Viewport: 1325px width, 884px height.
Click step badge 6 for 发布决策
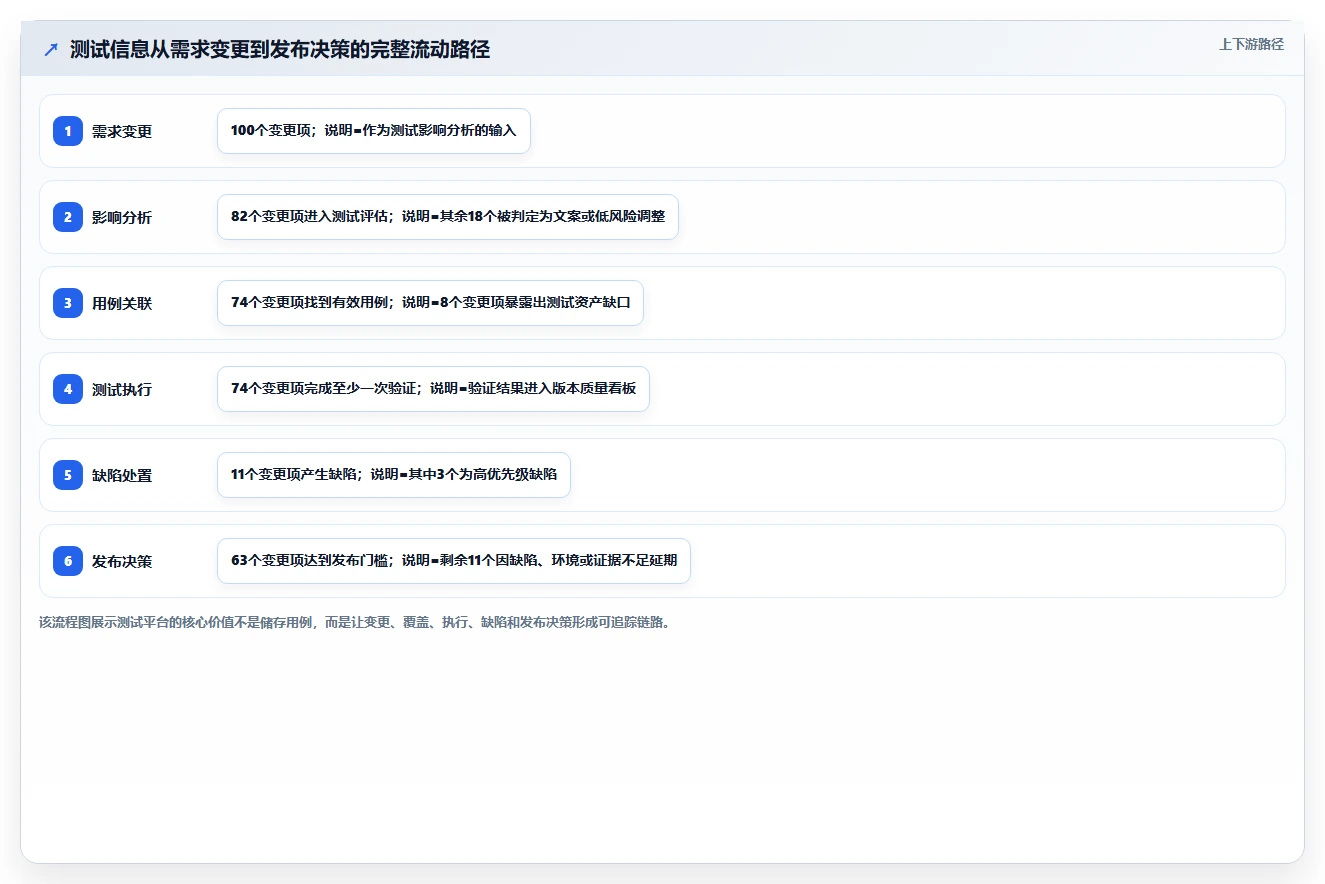[68, 561]
